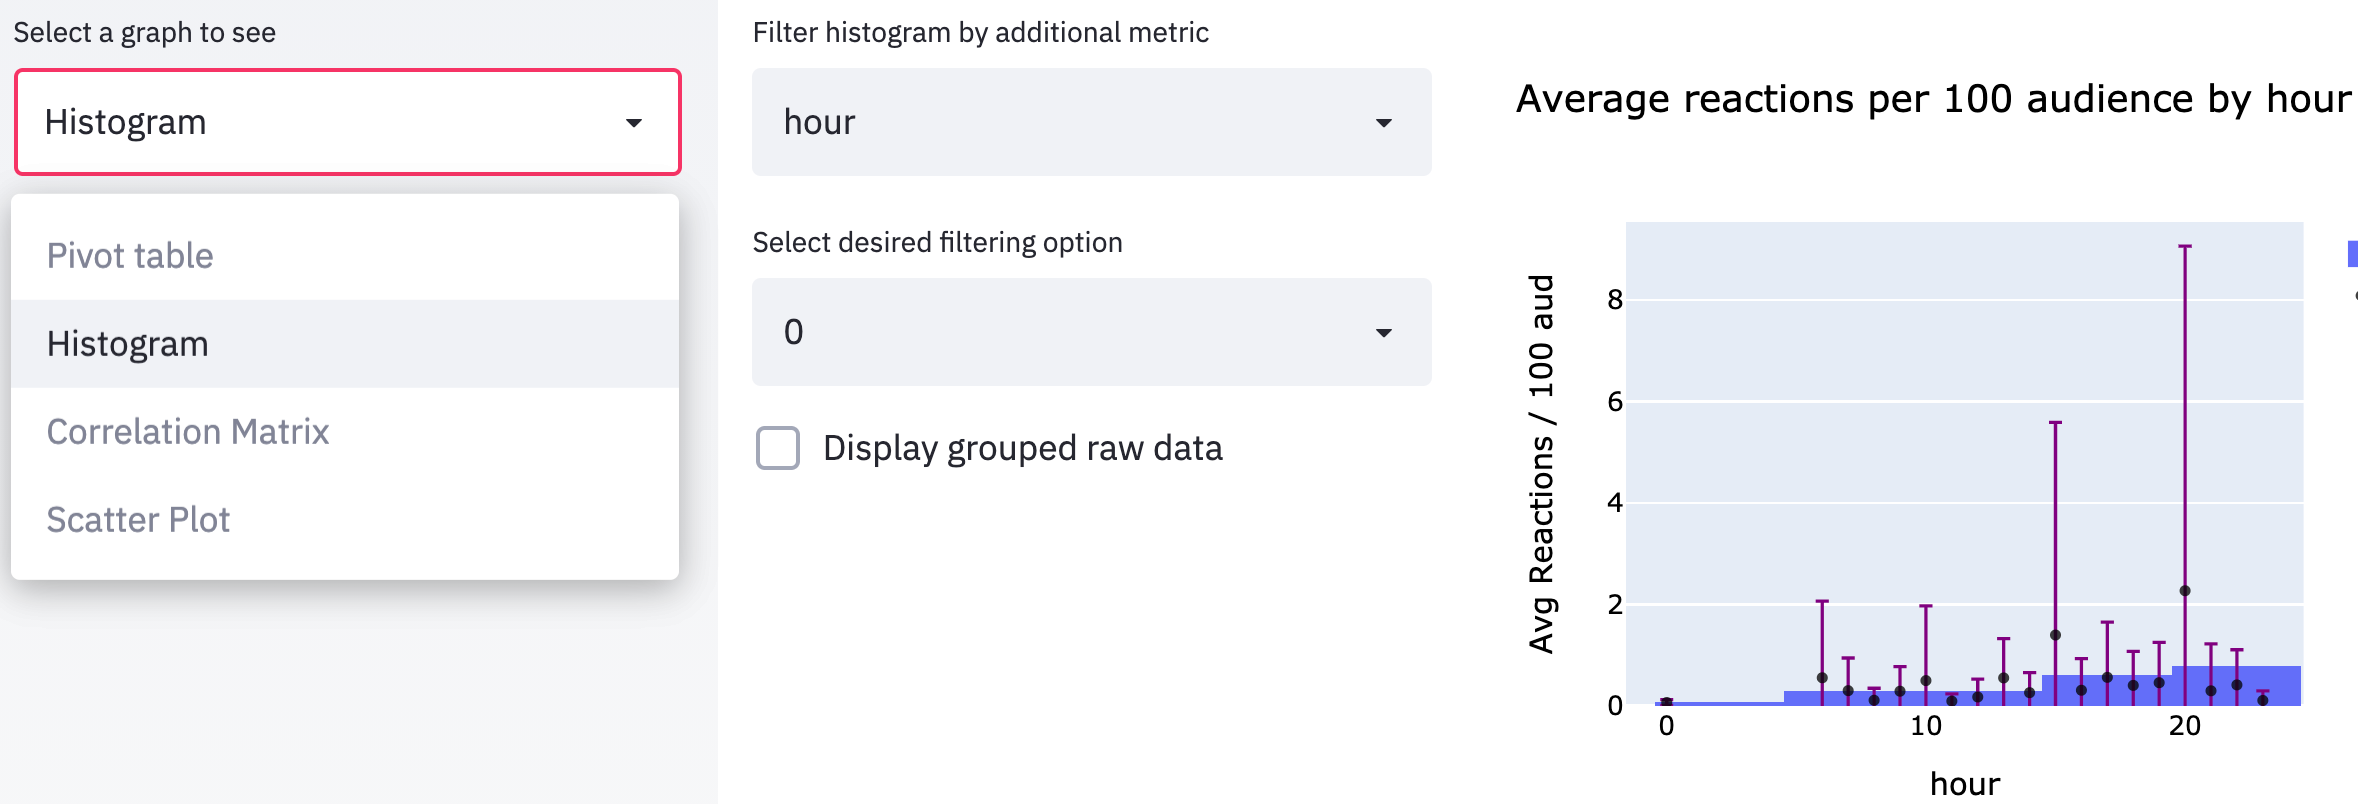Click the Avg Reactions y-axis label

pyautogui.click(x=1541, y=464)
